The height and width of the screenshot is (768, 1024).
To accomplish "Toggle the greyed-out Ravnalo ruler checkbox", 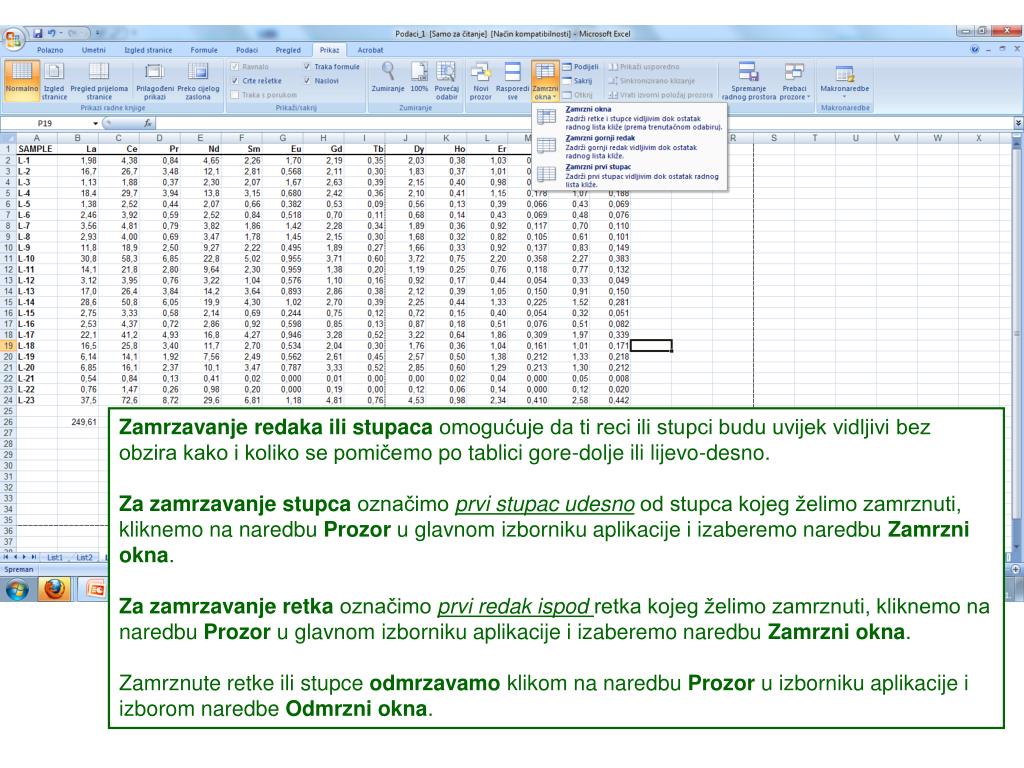I will click(234, 67).
